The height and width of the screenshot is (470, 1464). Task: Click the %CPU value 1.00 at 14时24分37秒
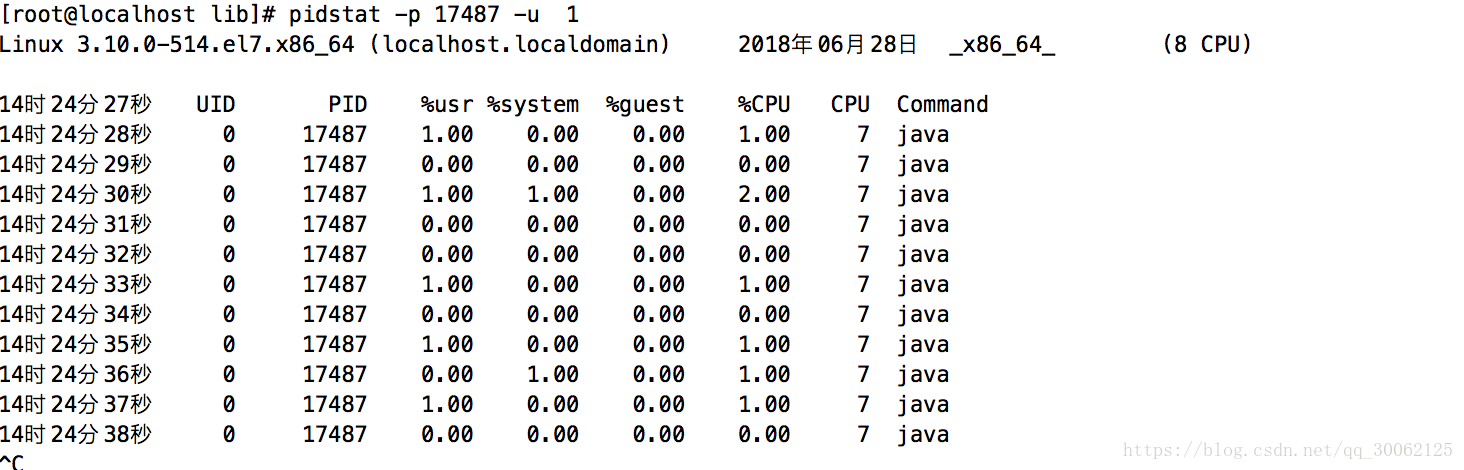click(765, 405)
